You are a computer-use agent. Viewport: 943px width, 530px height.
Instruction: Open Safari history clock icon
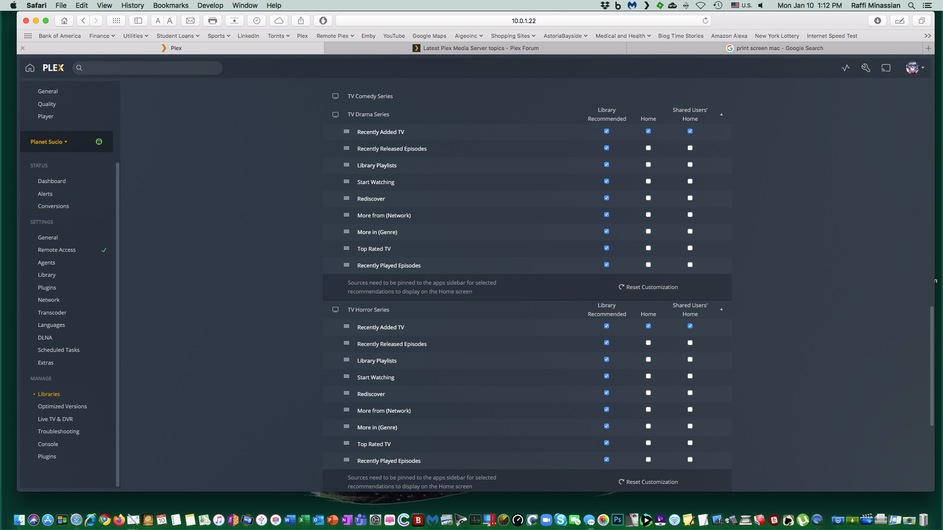point(257,20)
